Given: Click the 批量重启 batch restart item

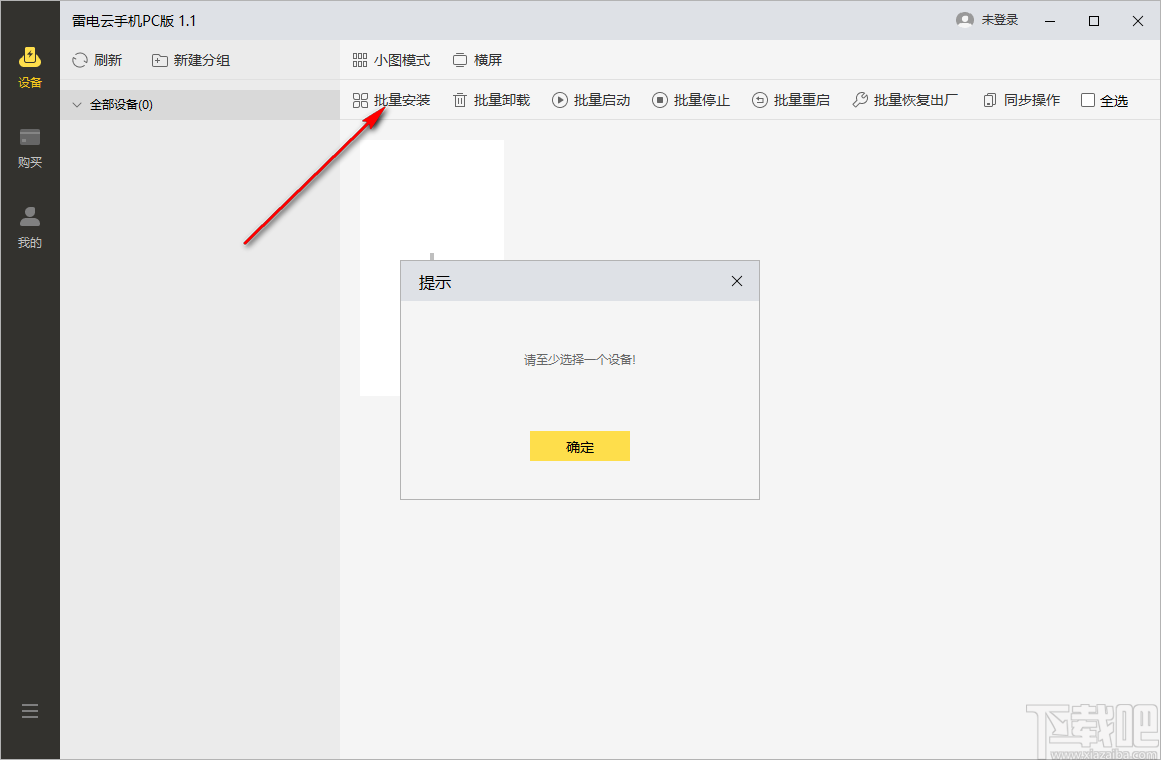Looking at the screenshot, I should click(791, 99).
